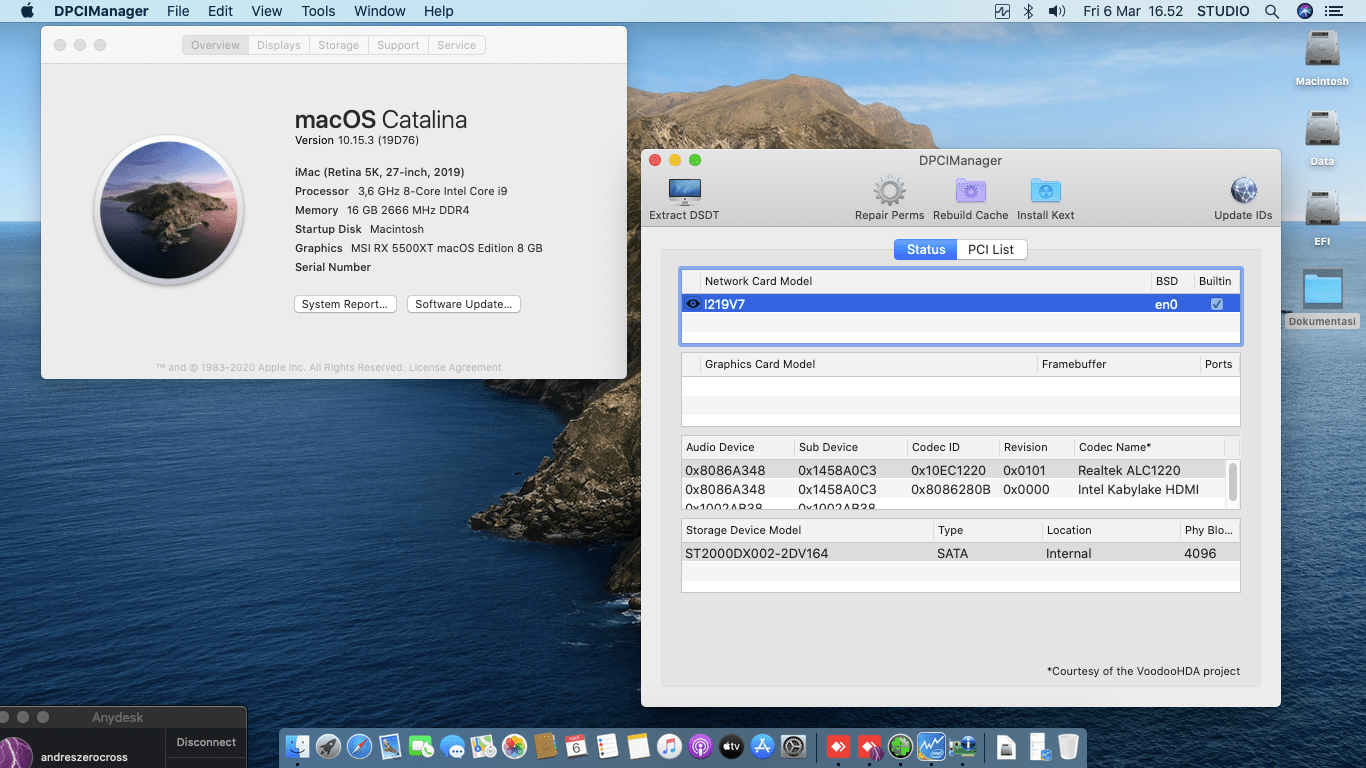This screenshot has width=1366, height=768.
Task: Open Apple TV app in dock
Action: click(x=731, y=746)
